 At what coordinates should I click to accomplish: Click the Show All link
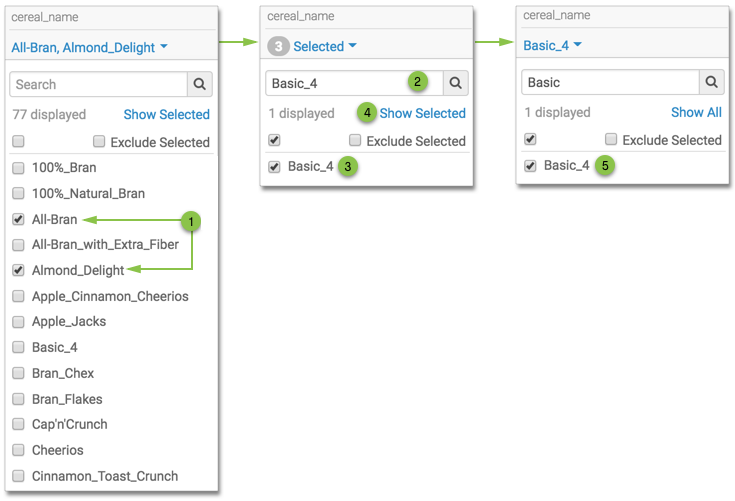coord(696,112)
